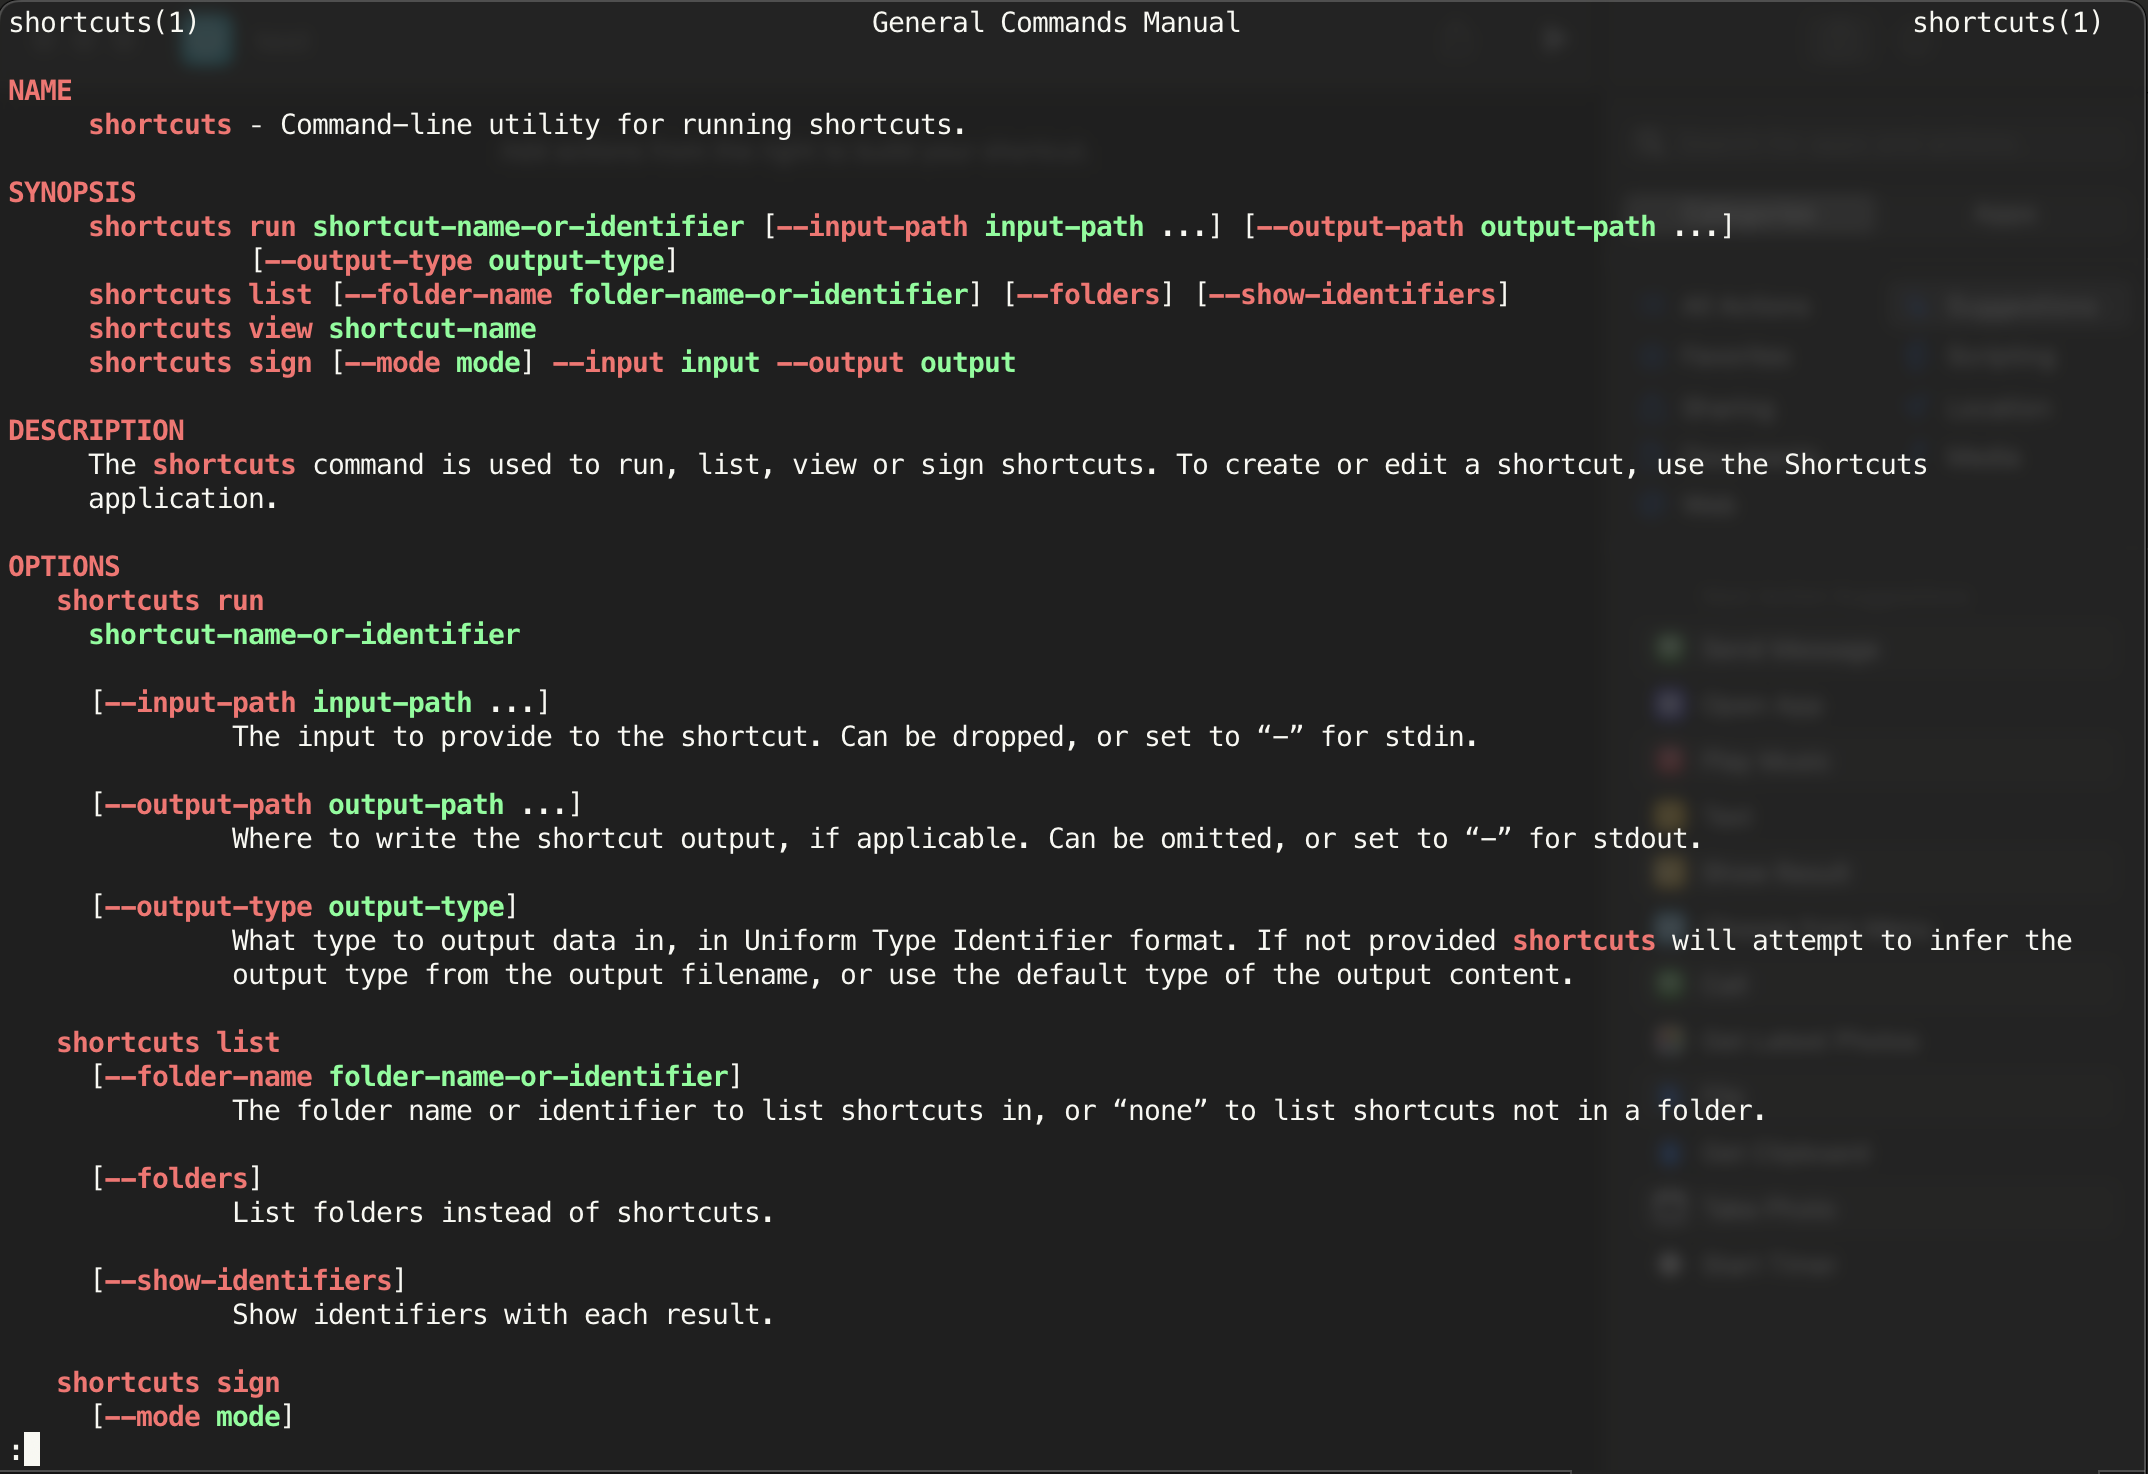Click green 'shortcut-name-or-identifier' under shortcuts run
Viewport: 2148px width, 1474px height.
pos(304,635)
